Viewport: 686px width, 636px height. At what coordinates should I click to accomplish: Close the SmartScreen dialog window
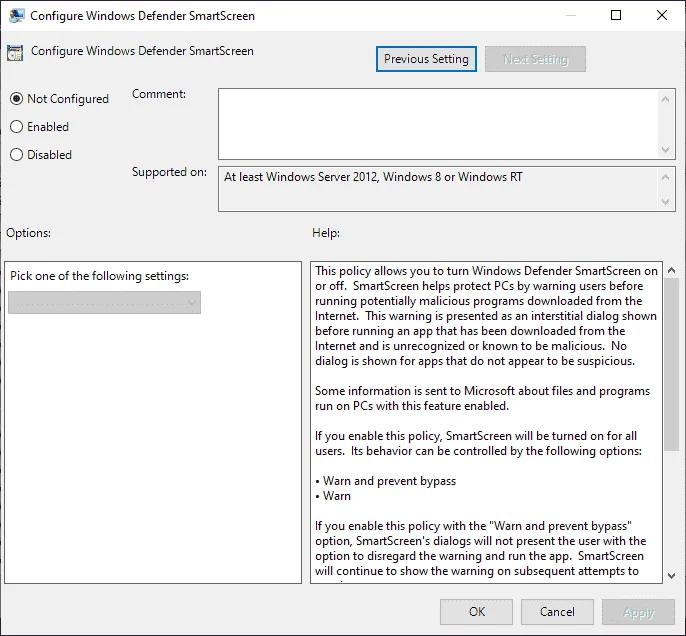(x=662, y=16)
